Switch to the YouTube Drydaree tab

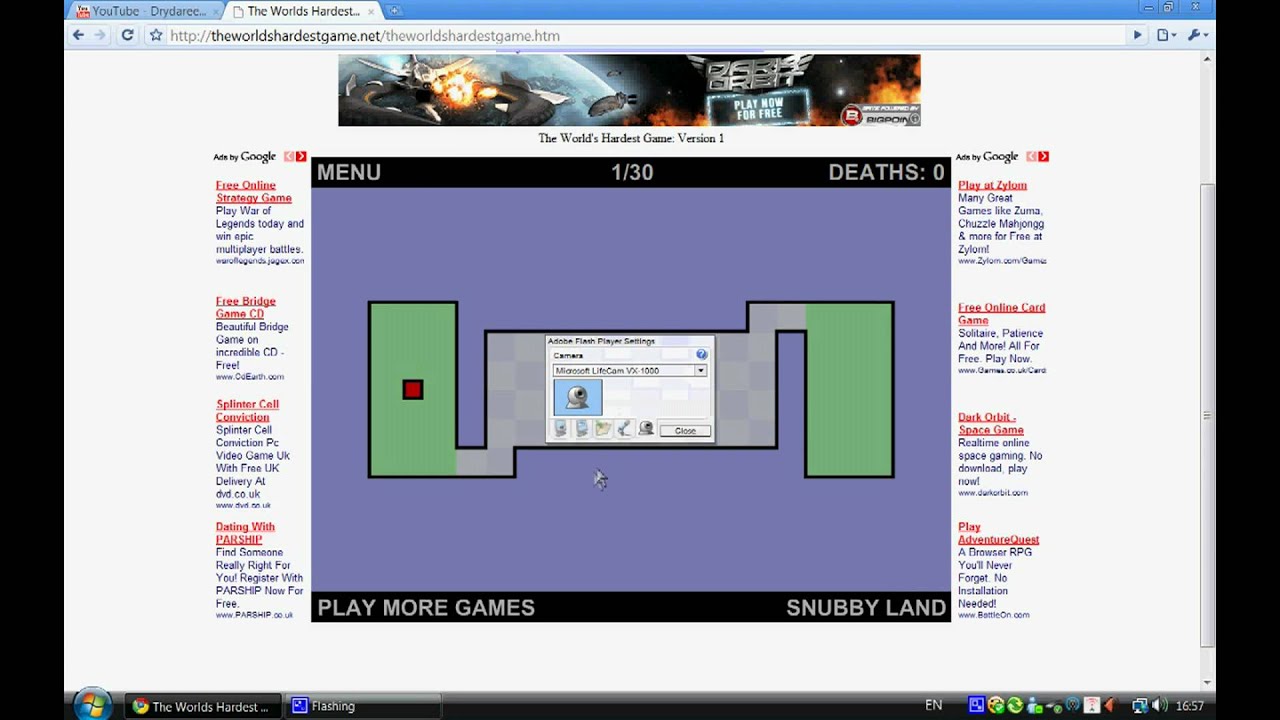coord(148,11)
